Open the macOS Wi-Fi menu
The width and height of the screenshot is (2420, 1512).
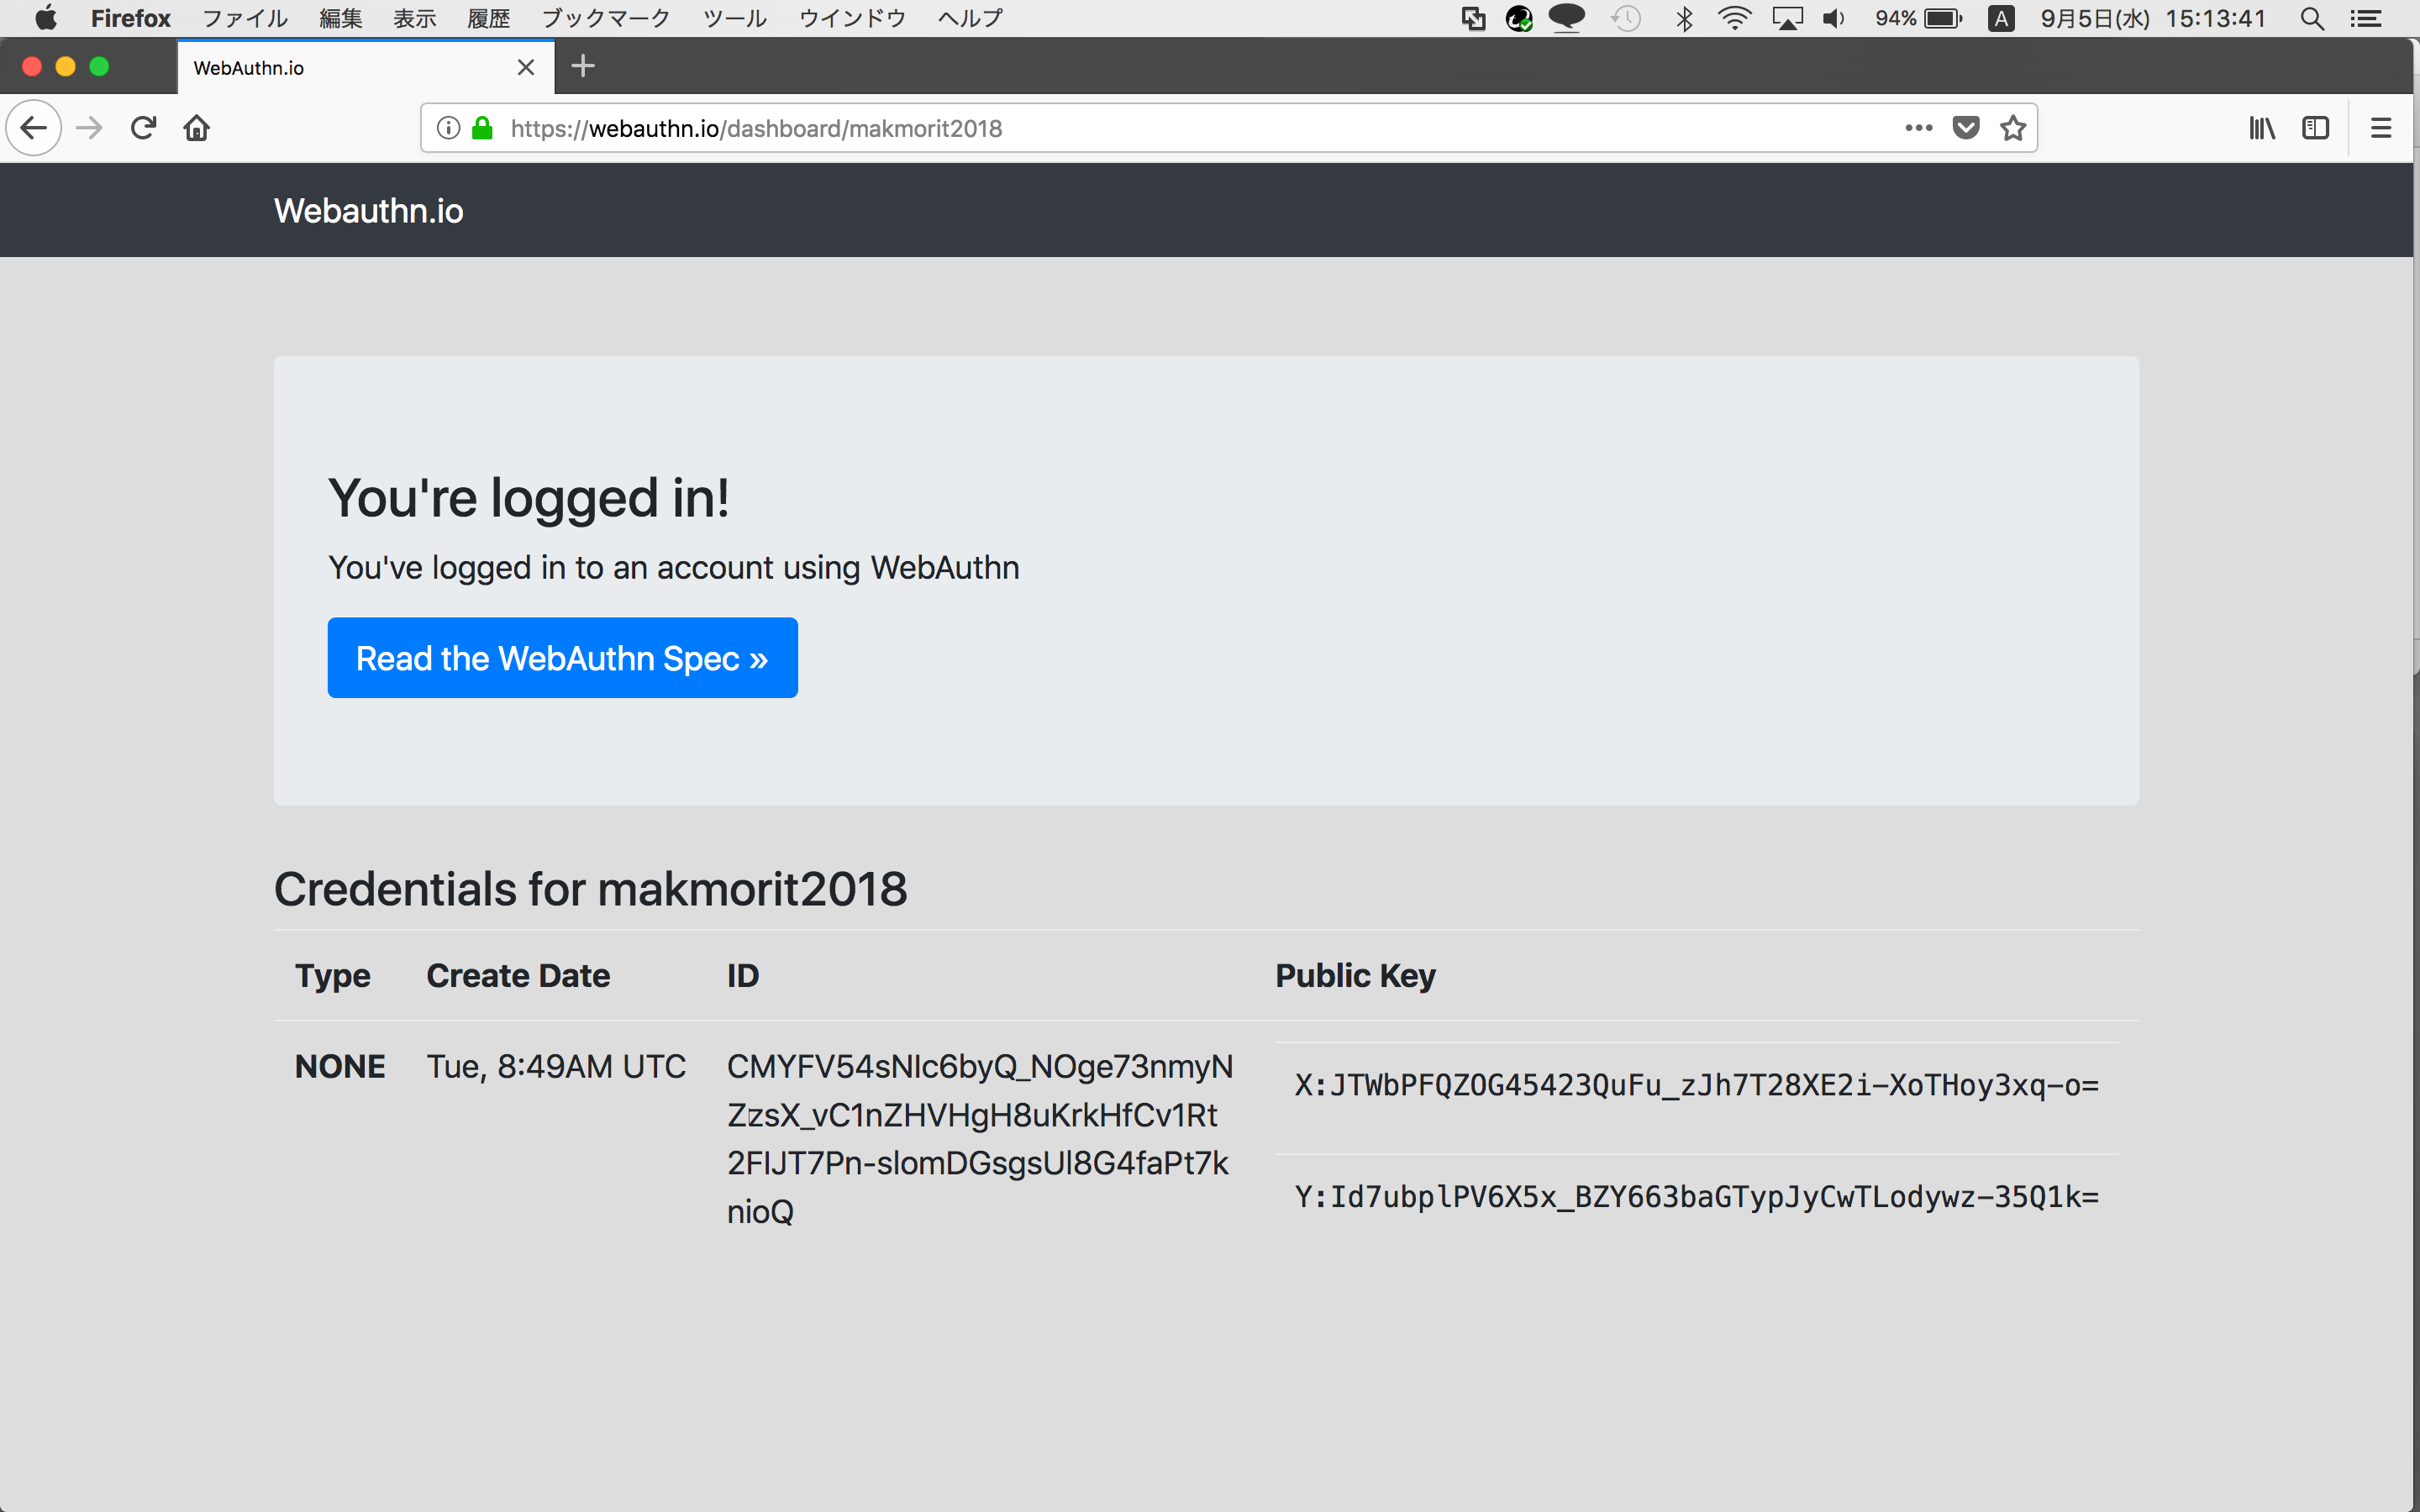coord(1734,18)
